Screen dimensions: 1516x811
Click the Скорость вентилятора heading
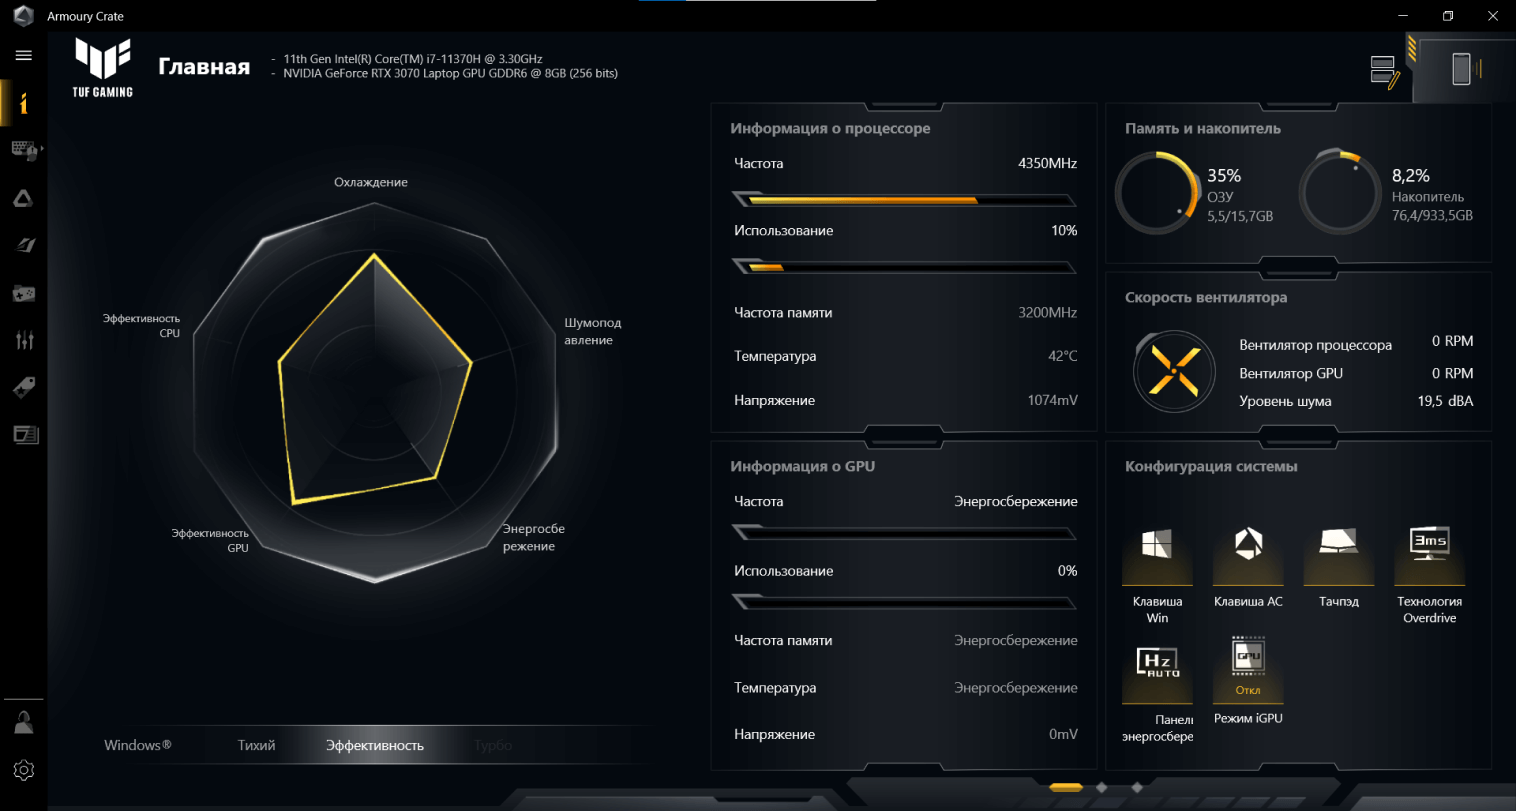click(1206, 297)
